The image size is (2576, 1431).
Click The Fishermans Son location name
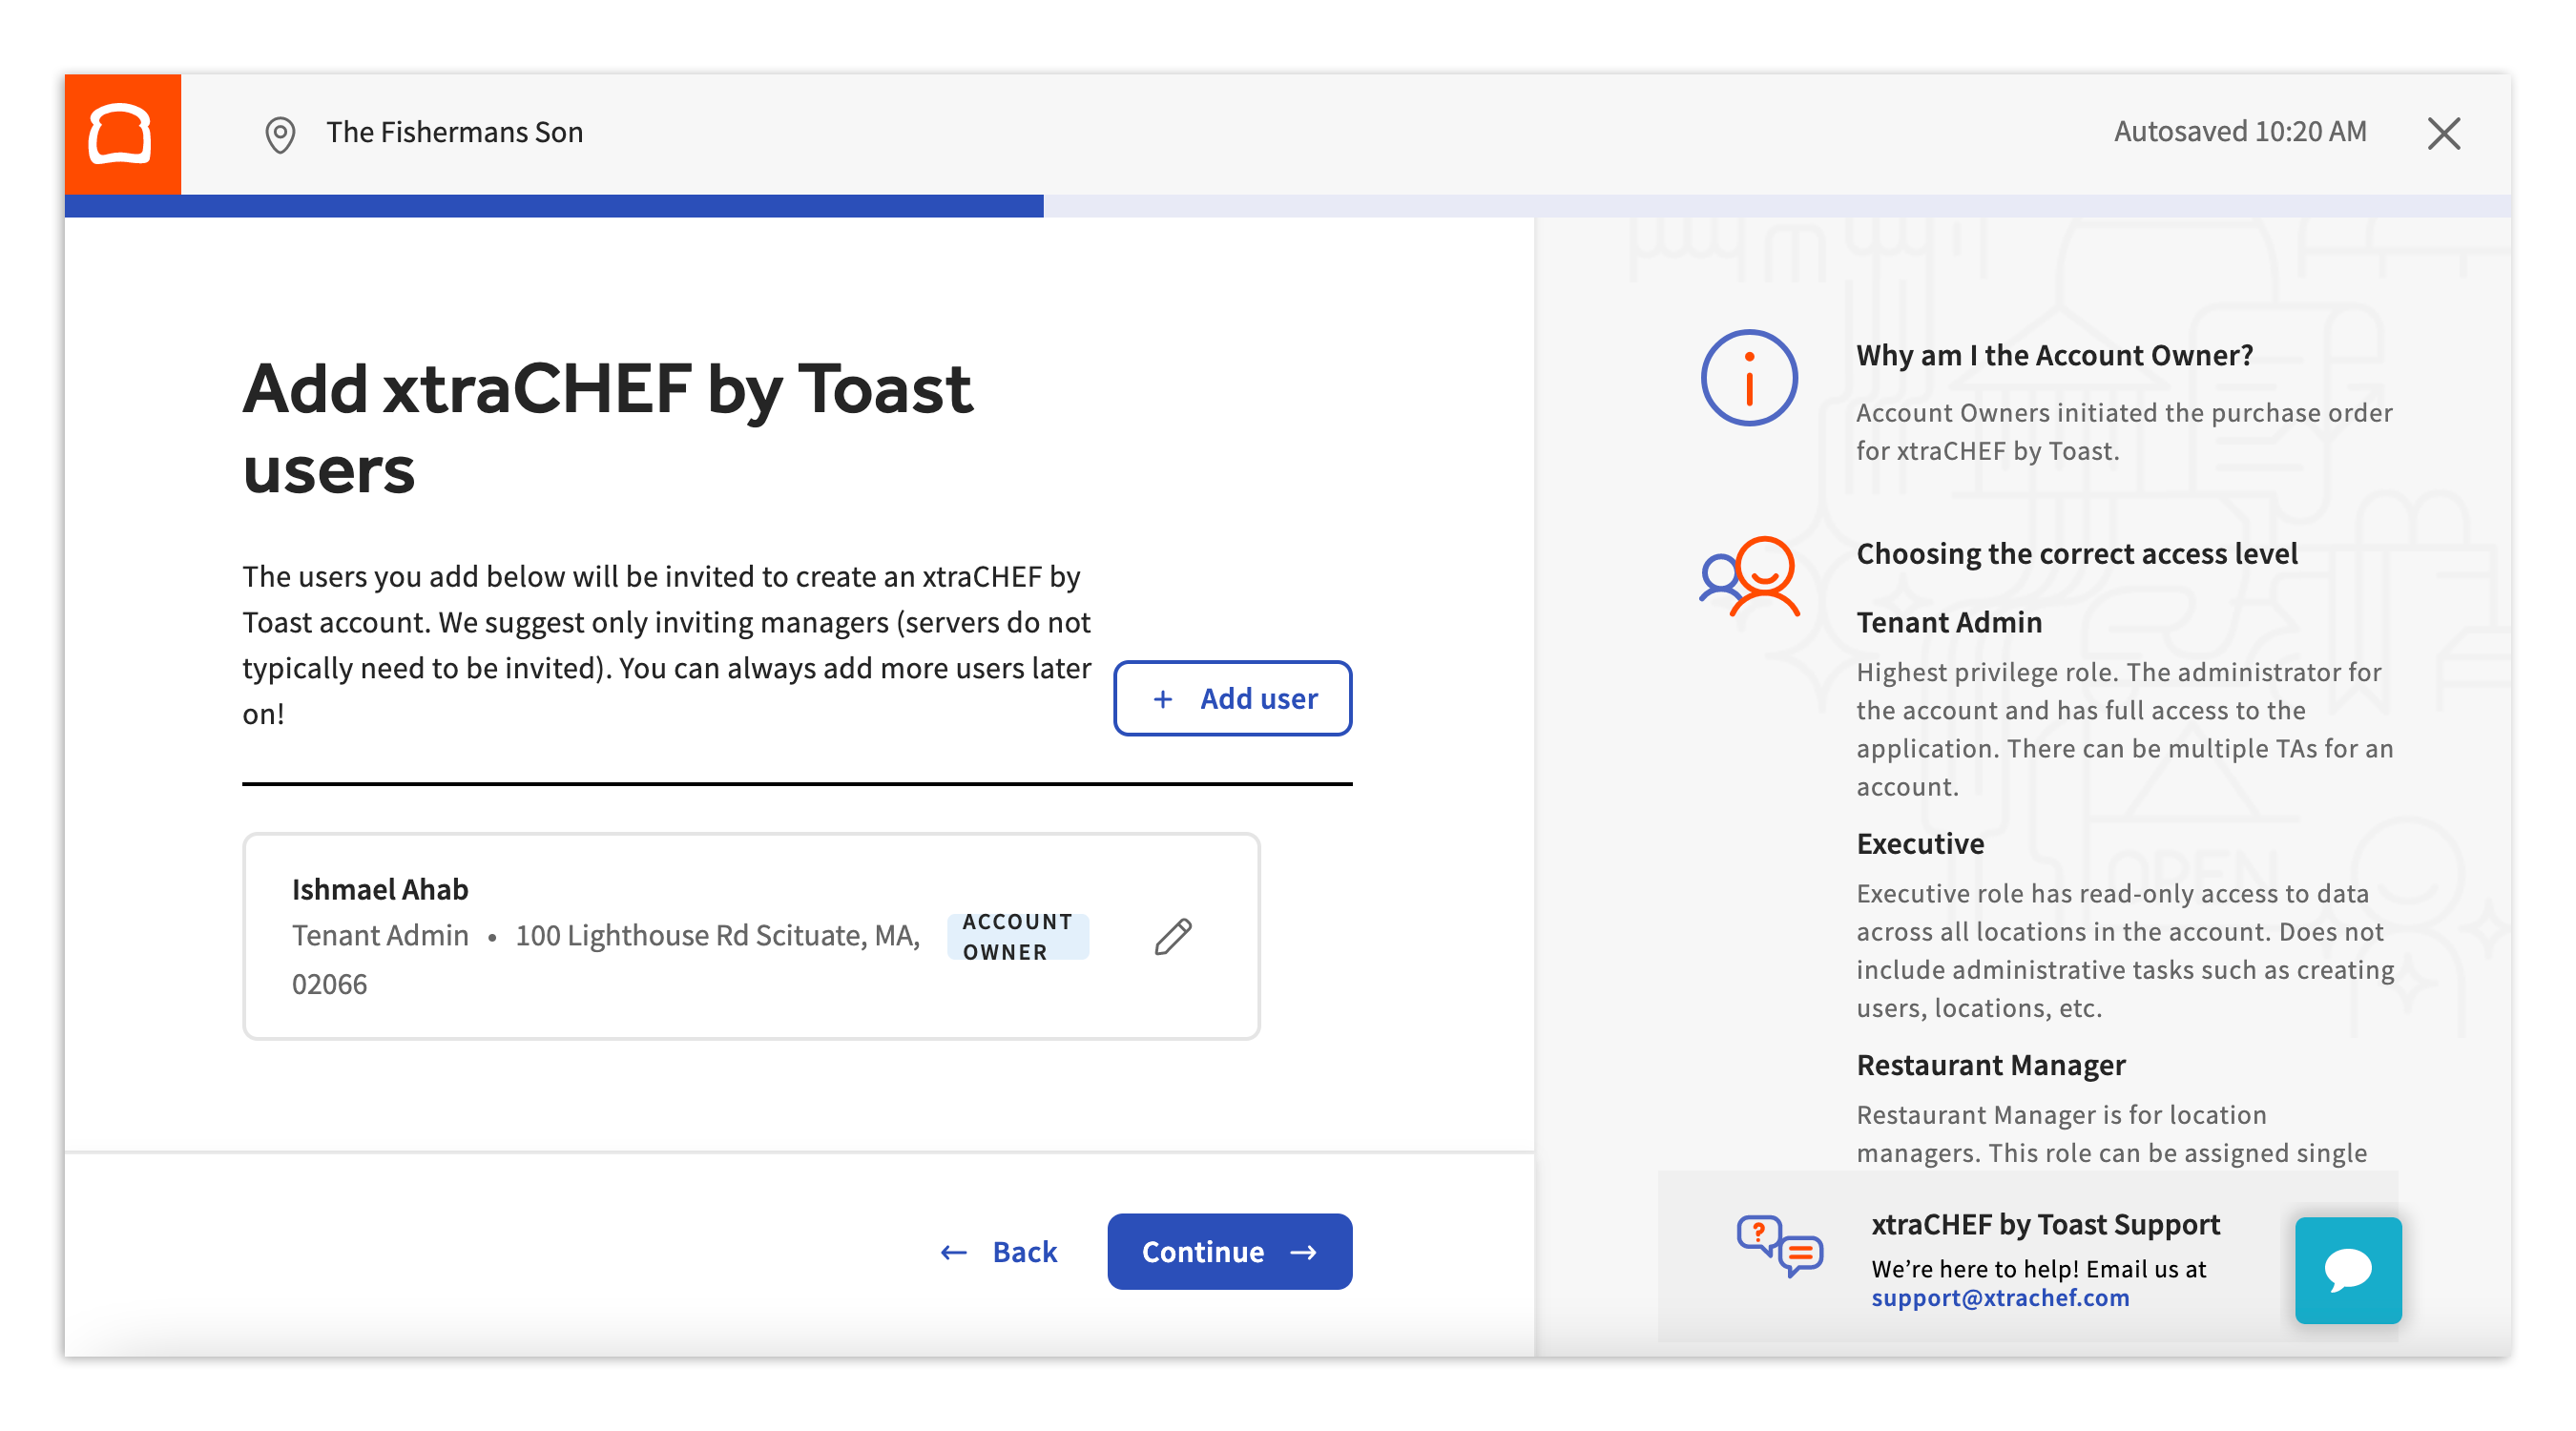[x=454, y=132]
